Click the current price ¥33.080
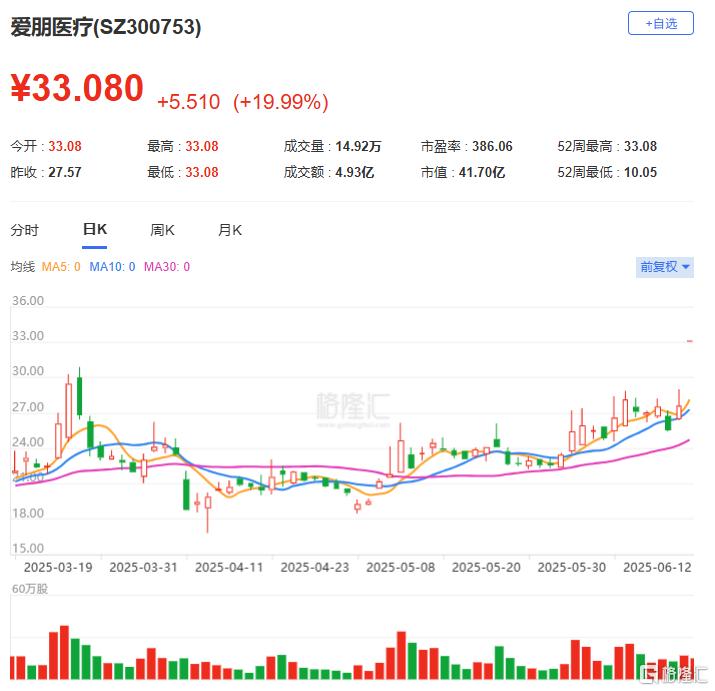This screenshot has height=691, width=715. pos(77,88)
